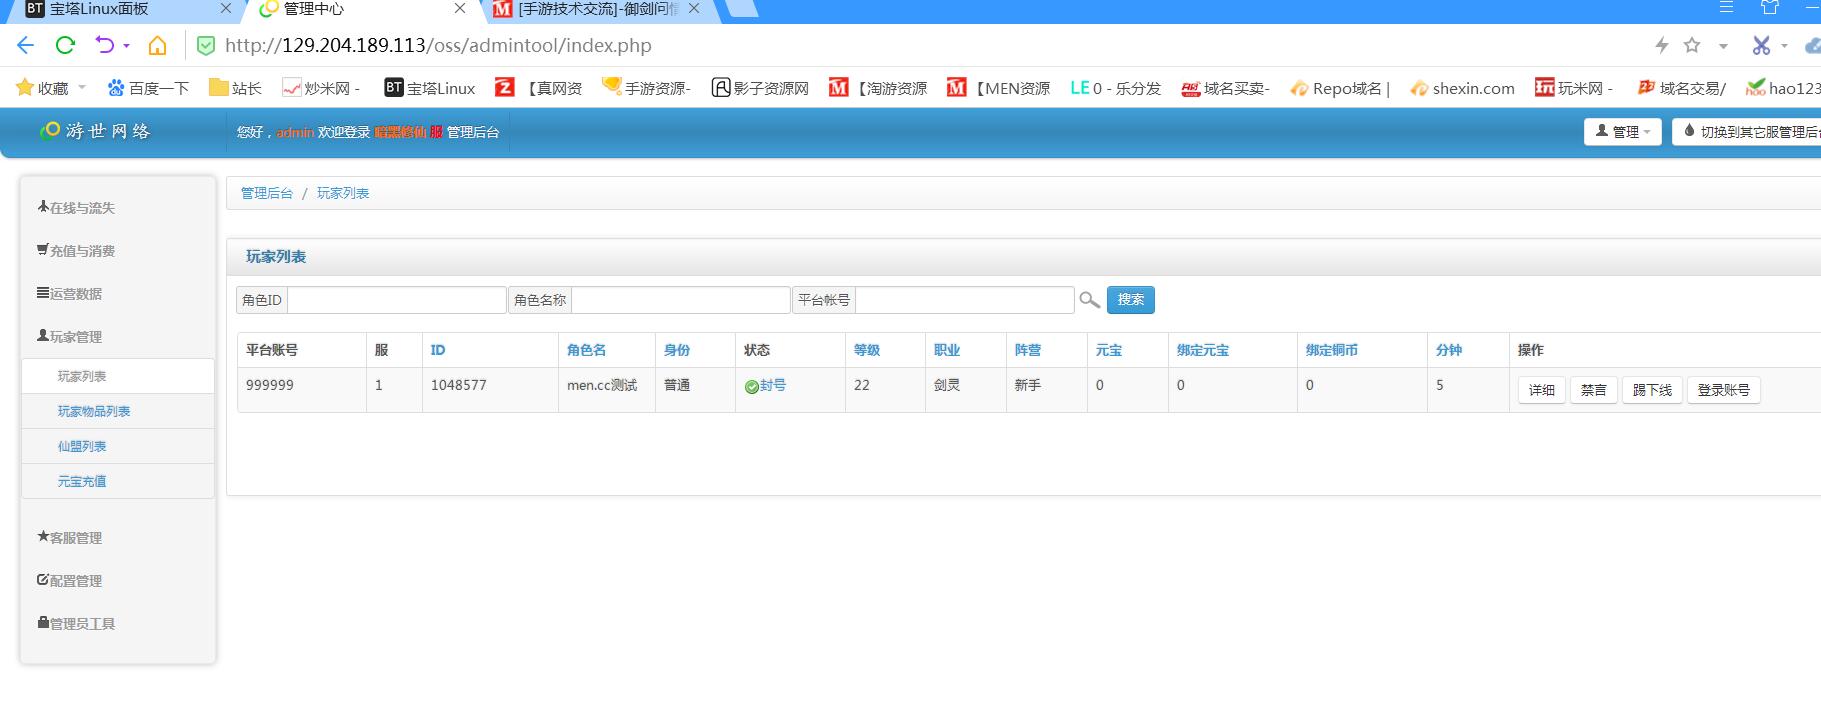Click the green status icon beside 封号

pos(751,387)
